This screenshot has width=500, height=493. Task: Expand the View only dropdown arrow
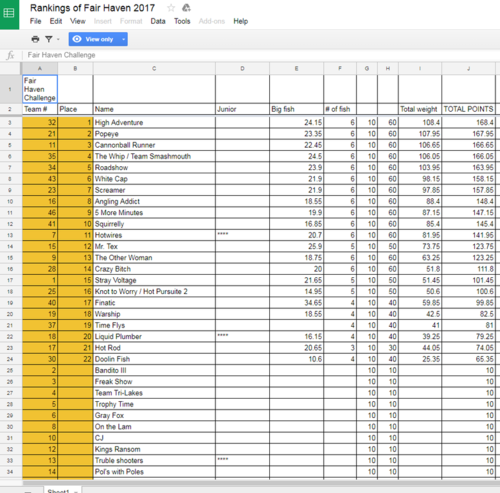[x=123, y=39]
